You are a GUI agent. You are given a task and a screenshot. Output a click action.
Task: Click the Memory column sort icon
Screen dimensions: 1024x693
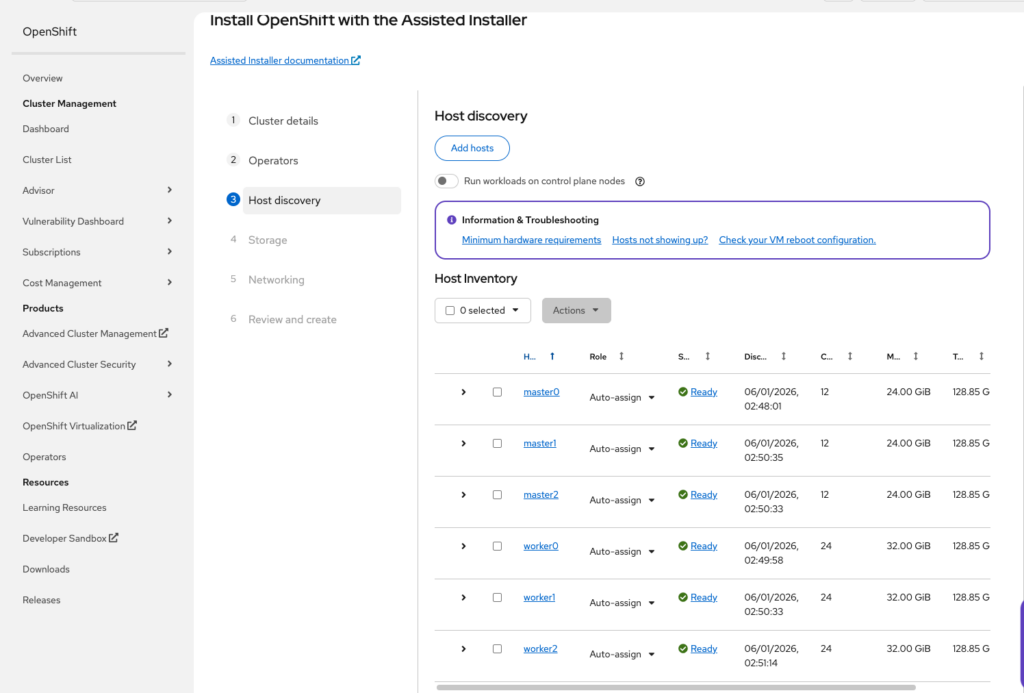[x=915, y=356]
